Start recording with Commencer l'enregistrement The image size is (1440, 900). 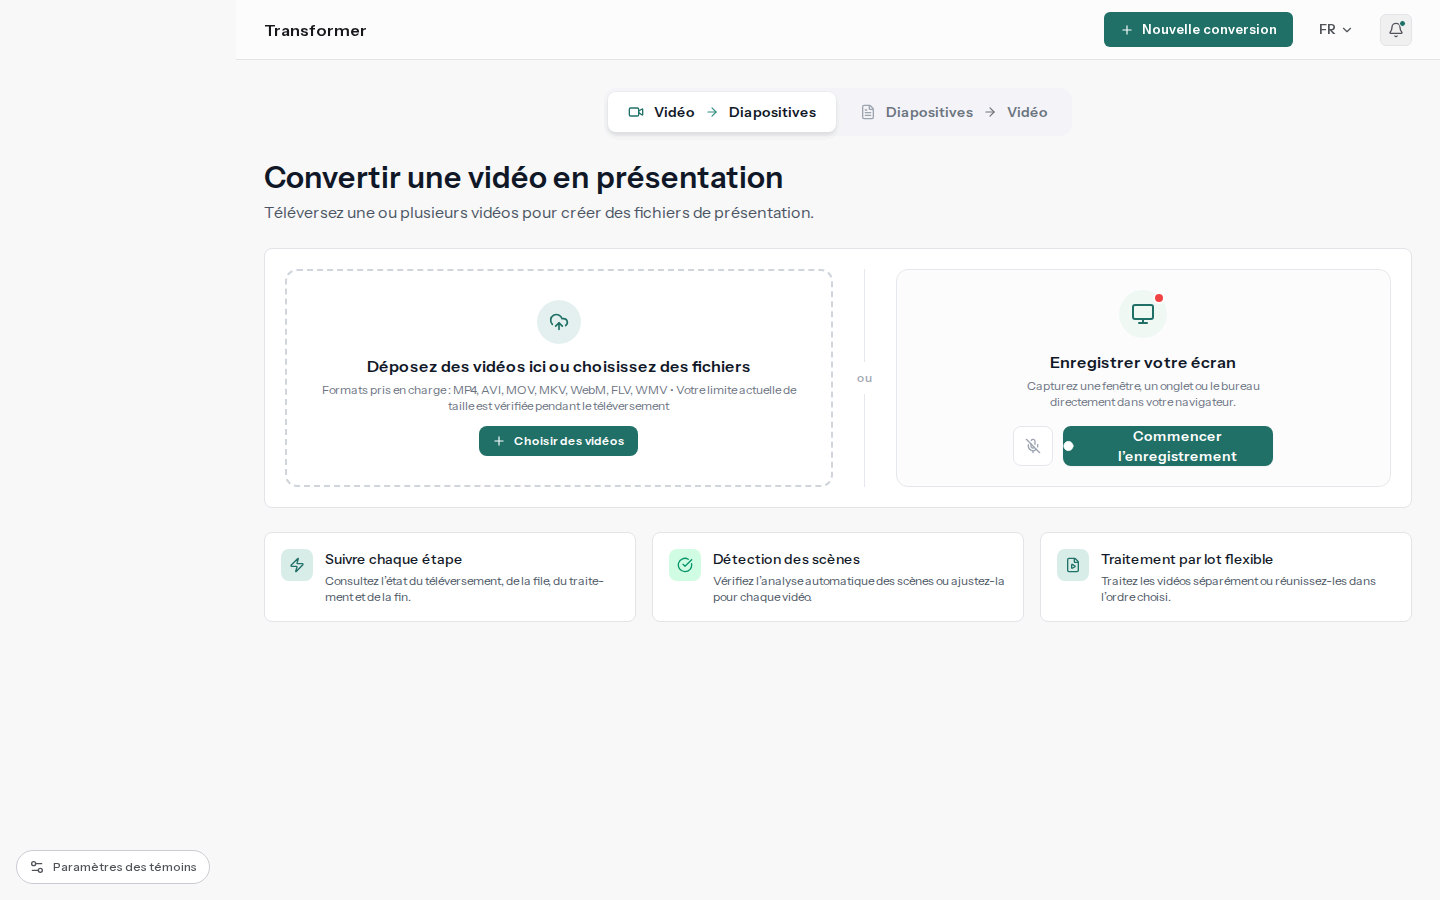(1168, 446)
